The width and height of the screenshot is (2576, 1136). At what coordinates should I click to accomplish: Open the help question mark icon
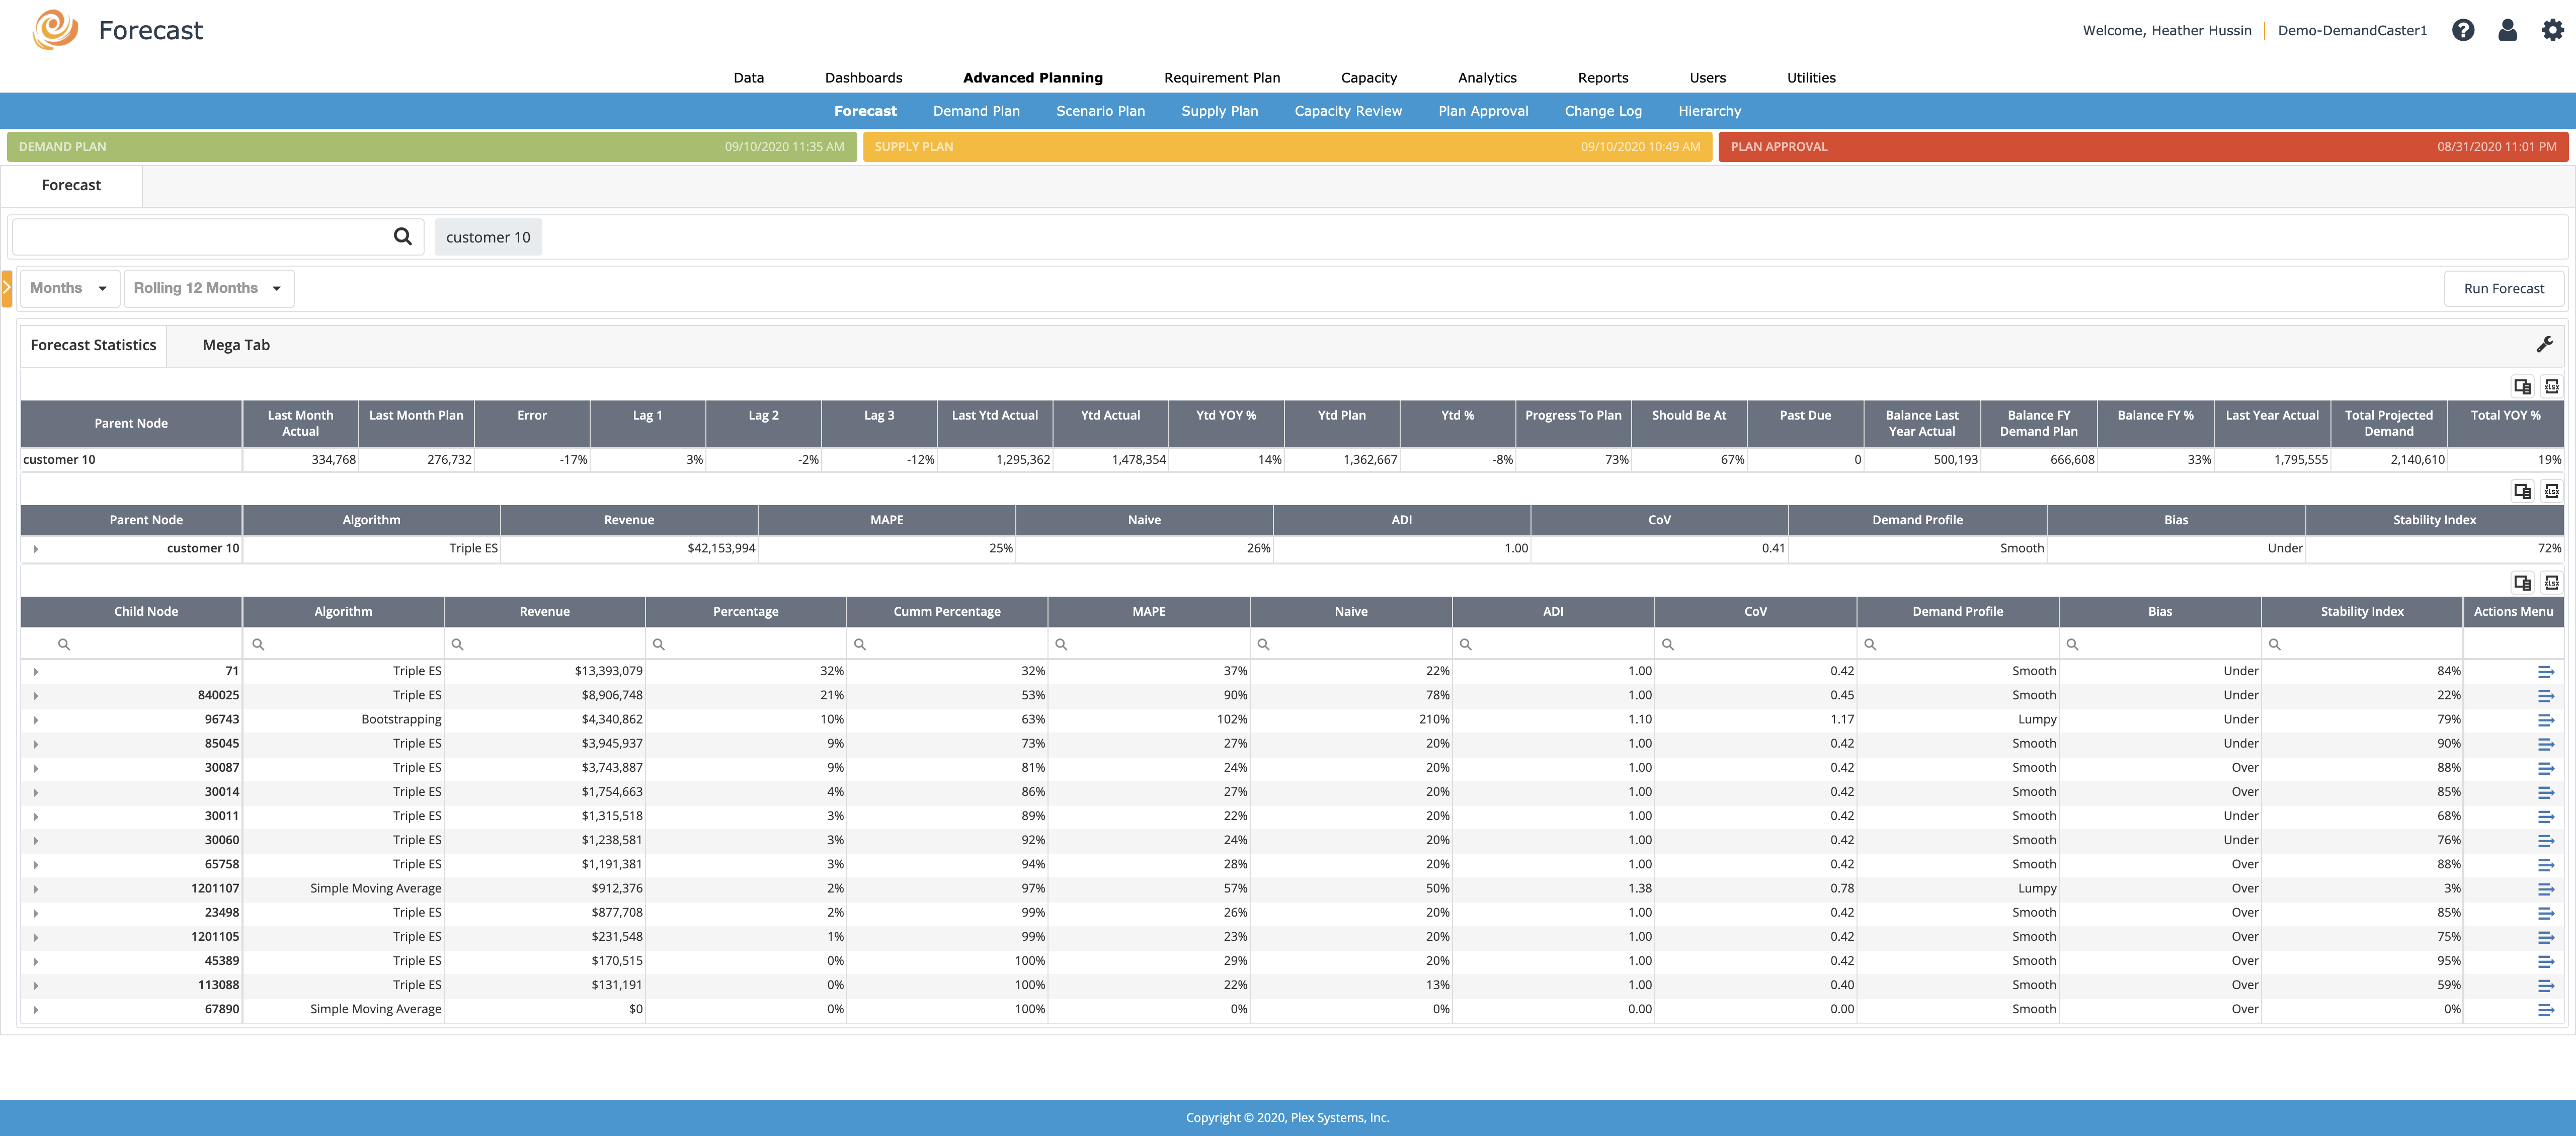[x=2463, y=30]
